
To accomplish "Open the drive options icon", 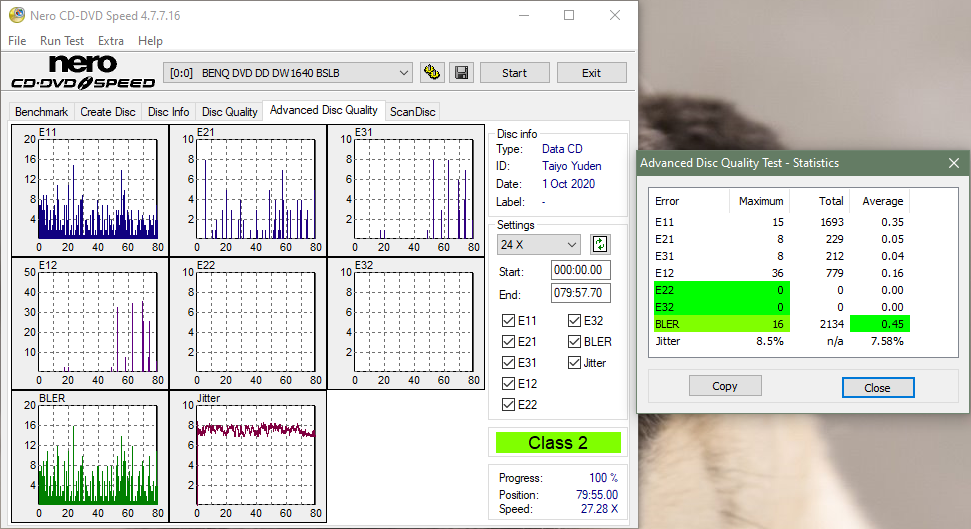I will coord(432,72).
